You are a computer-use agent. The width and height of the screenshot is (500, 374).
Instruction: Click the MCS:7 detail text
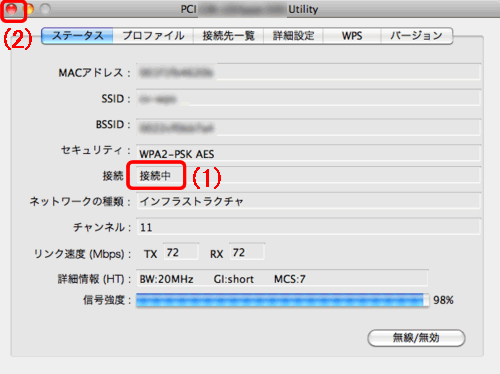click(290, 279)
